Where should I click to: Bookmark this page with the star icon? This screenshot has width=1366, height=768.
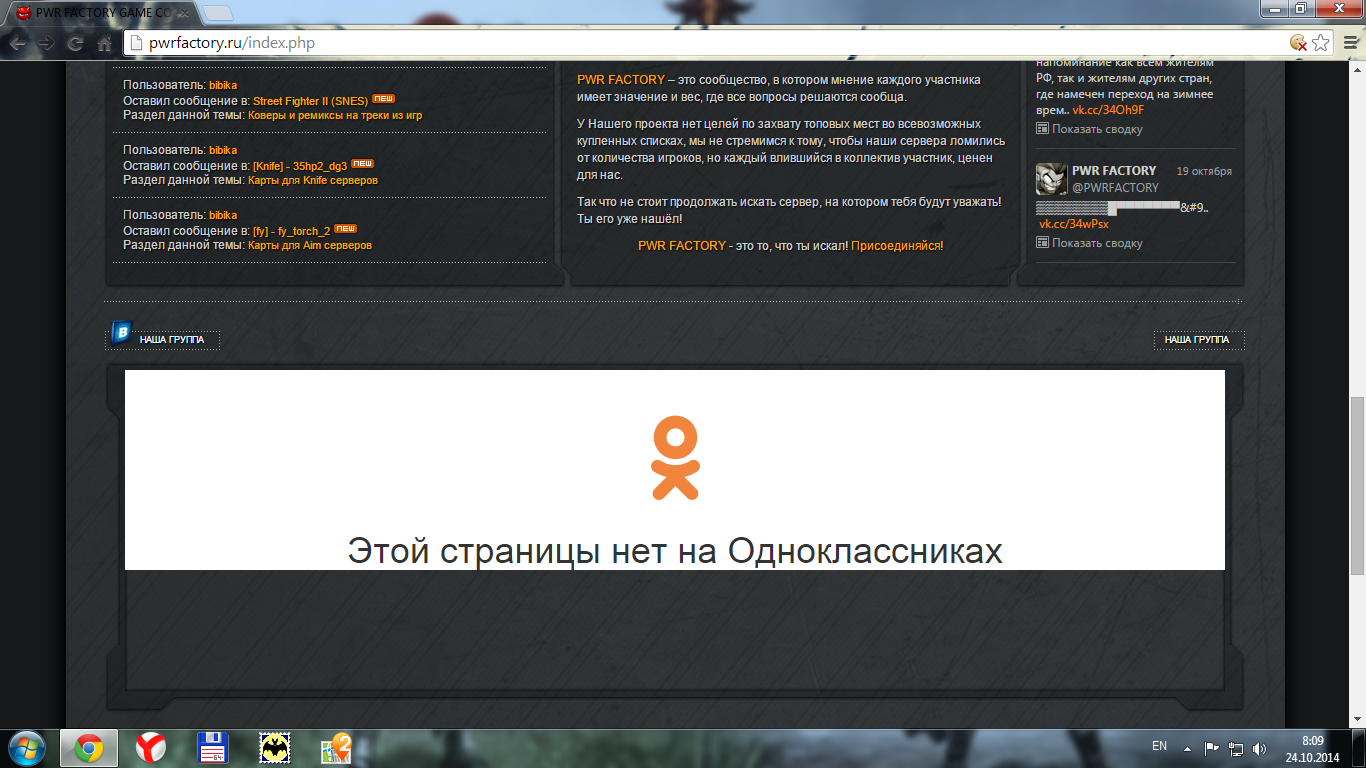1320,43
